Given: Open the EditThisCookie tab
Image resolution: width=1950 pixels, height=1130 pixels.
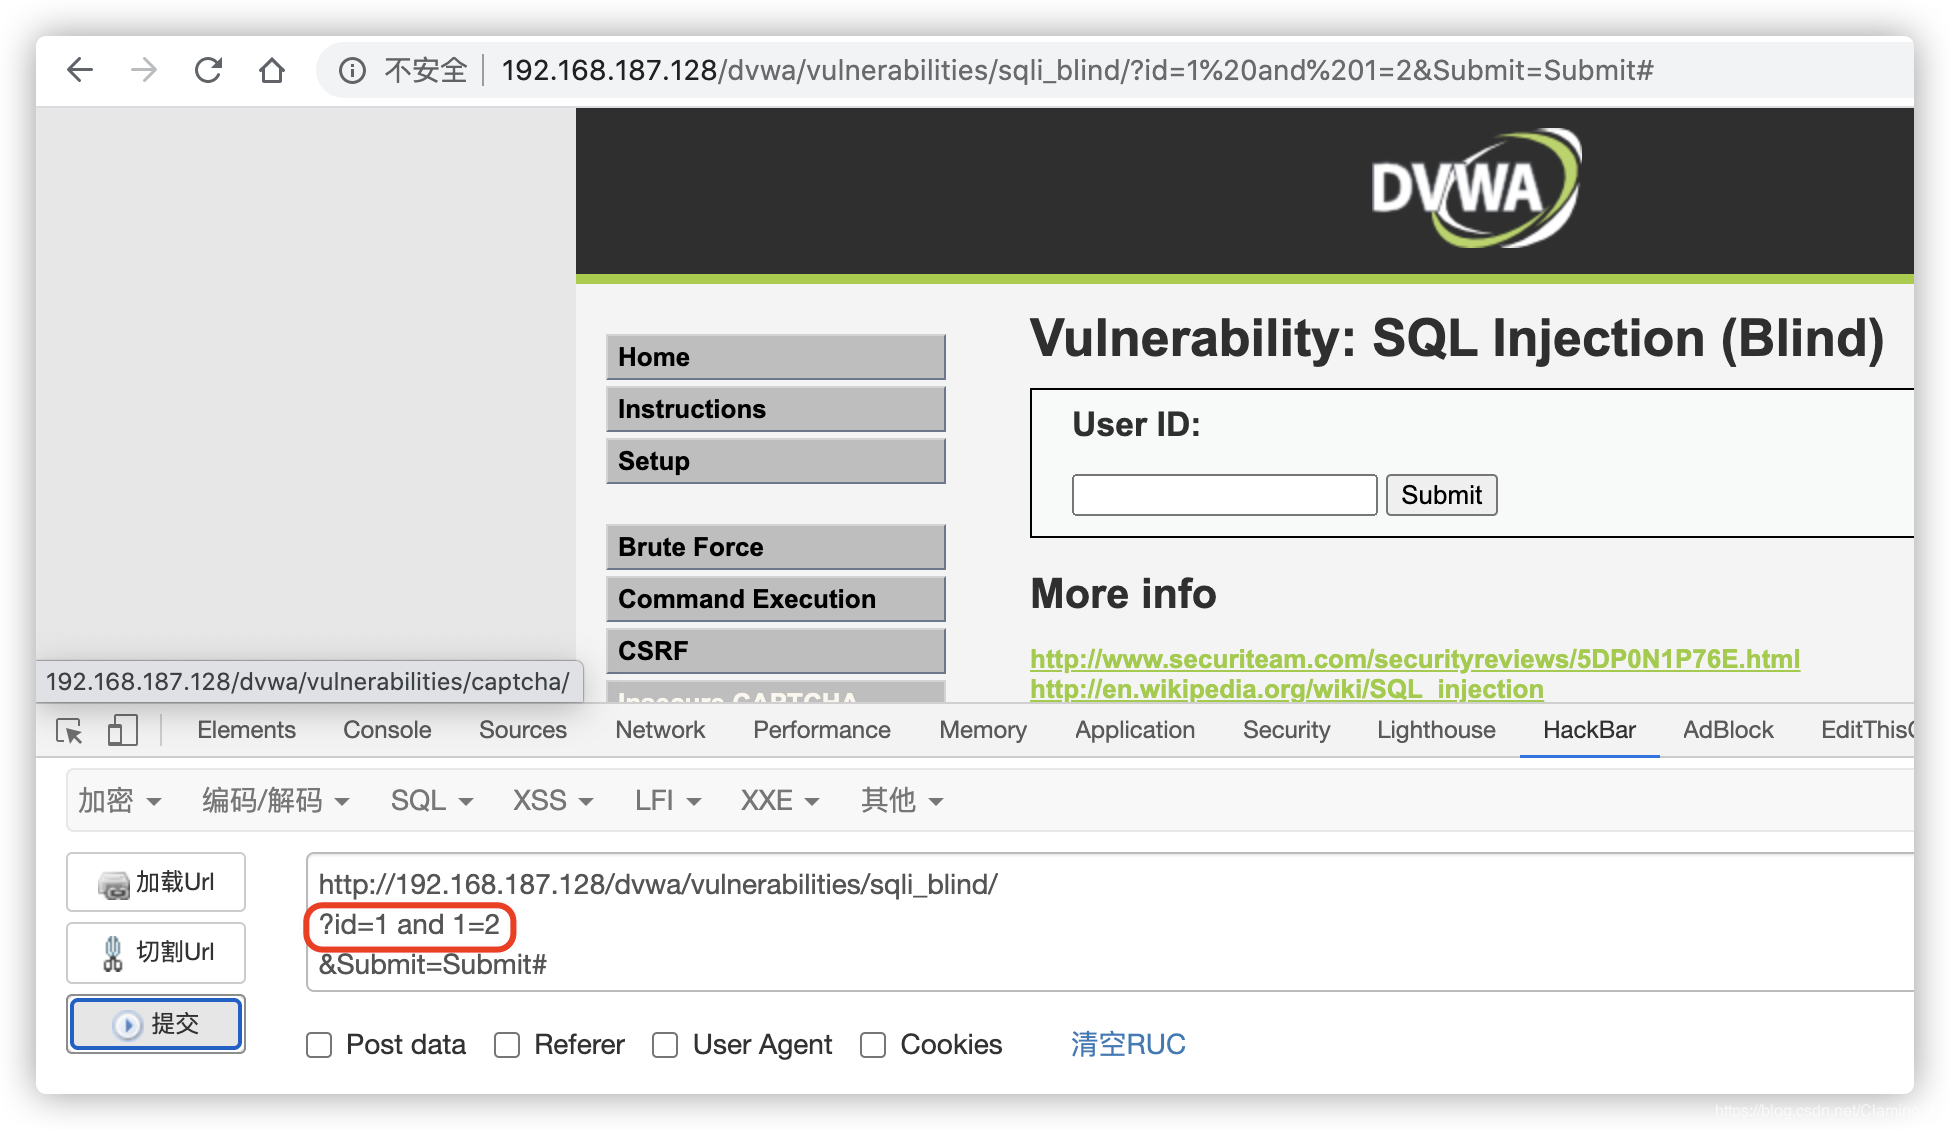Looking at the screenshot, I should click(x=1866, y=730).
